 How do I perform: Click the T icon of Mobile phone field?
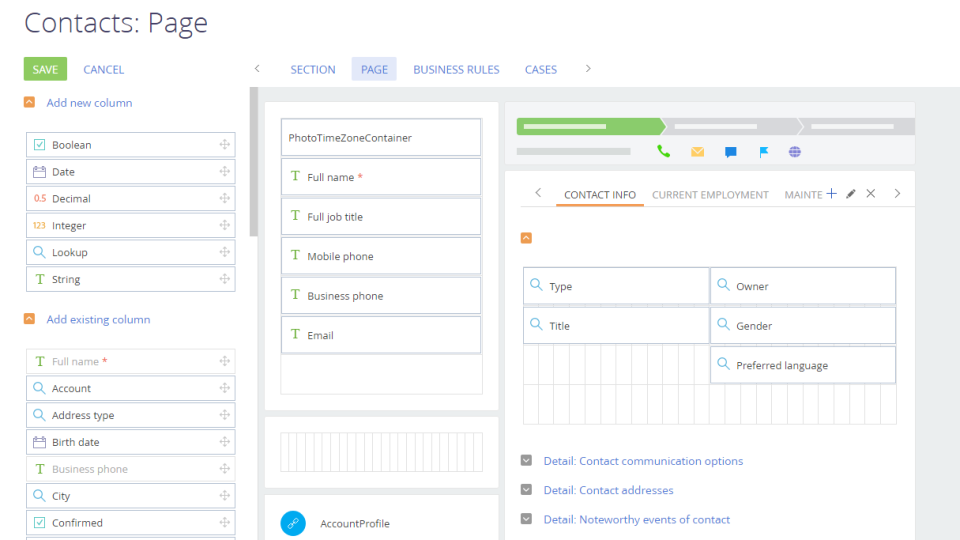[295, 255]
